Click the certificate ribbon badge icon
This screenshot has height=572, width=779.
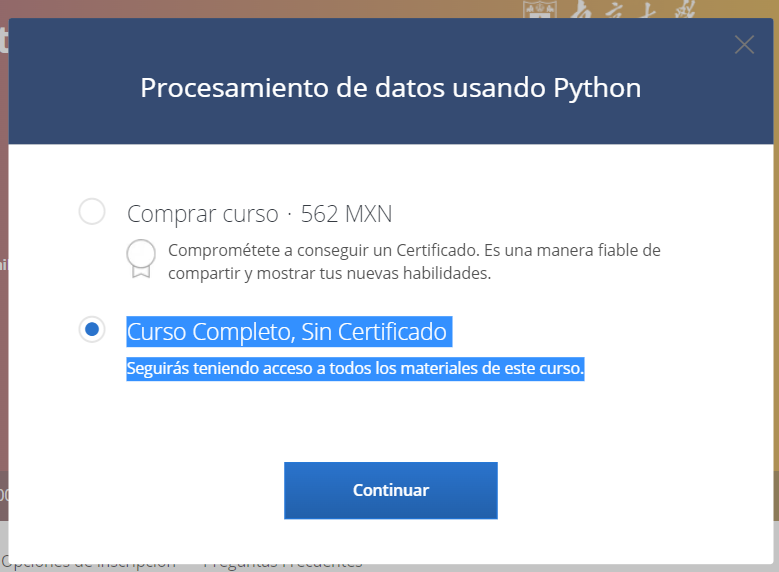(x=141, y=257)
